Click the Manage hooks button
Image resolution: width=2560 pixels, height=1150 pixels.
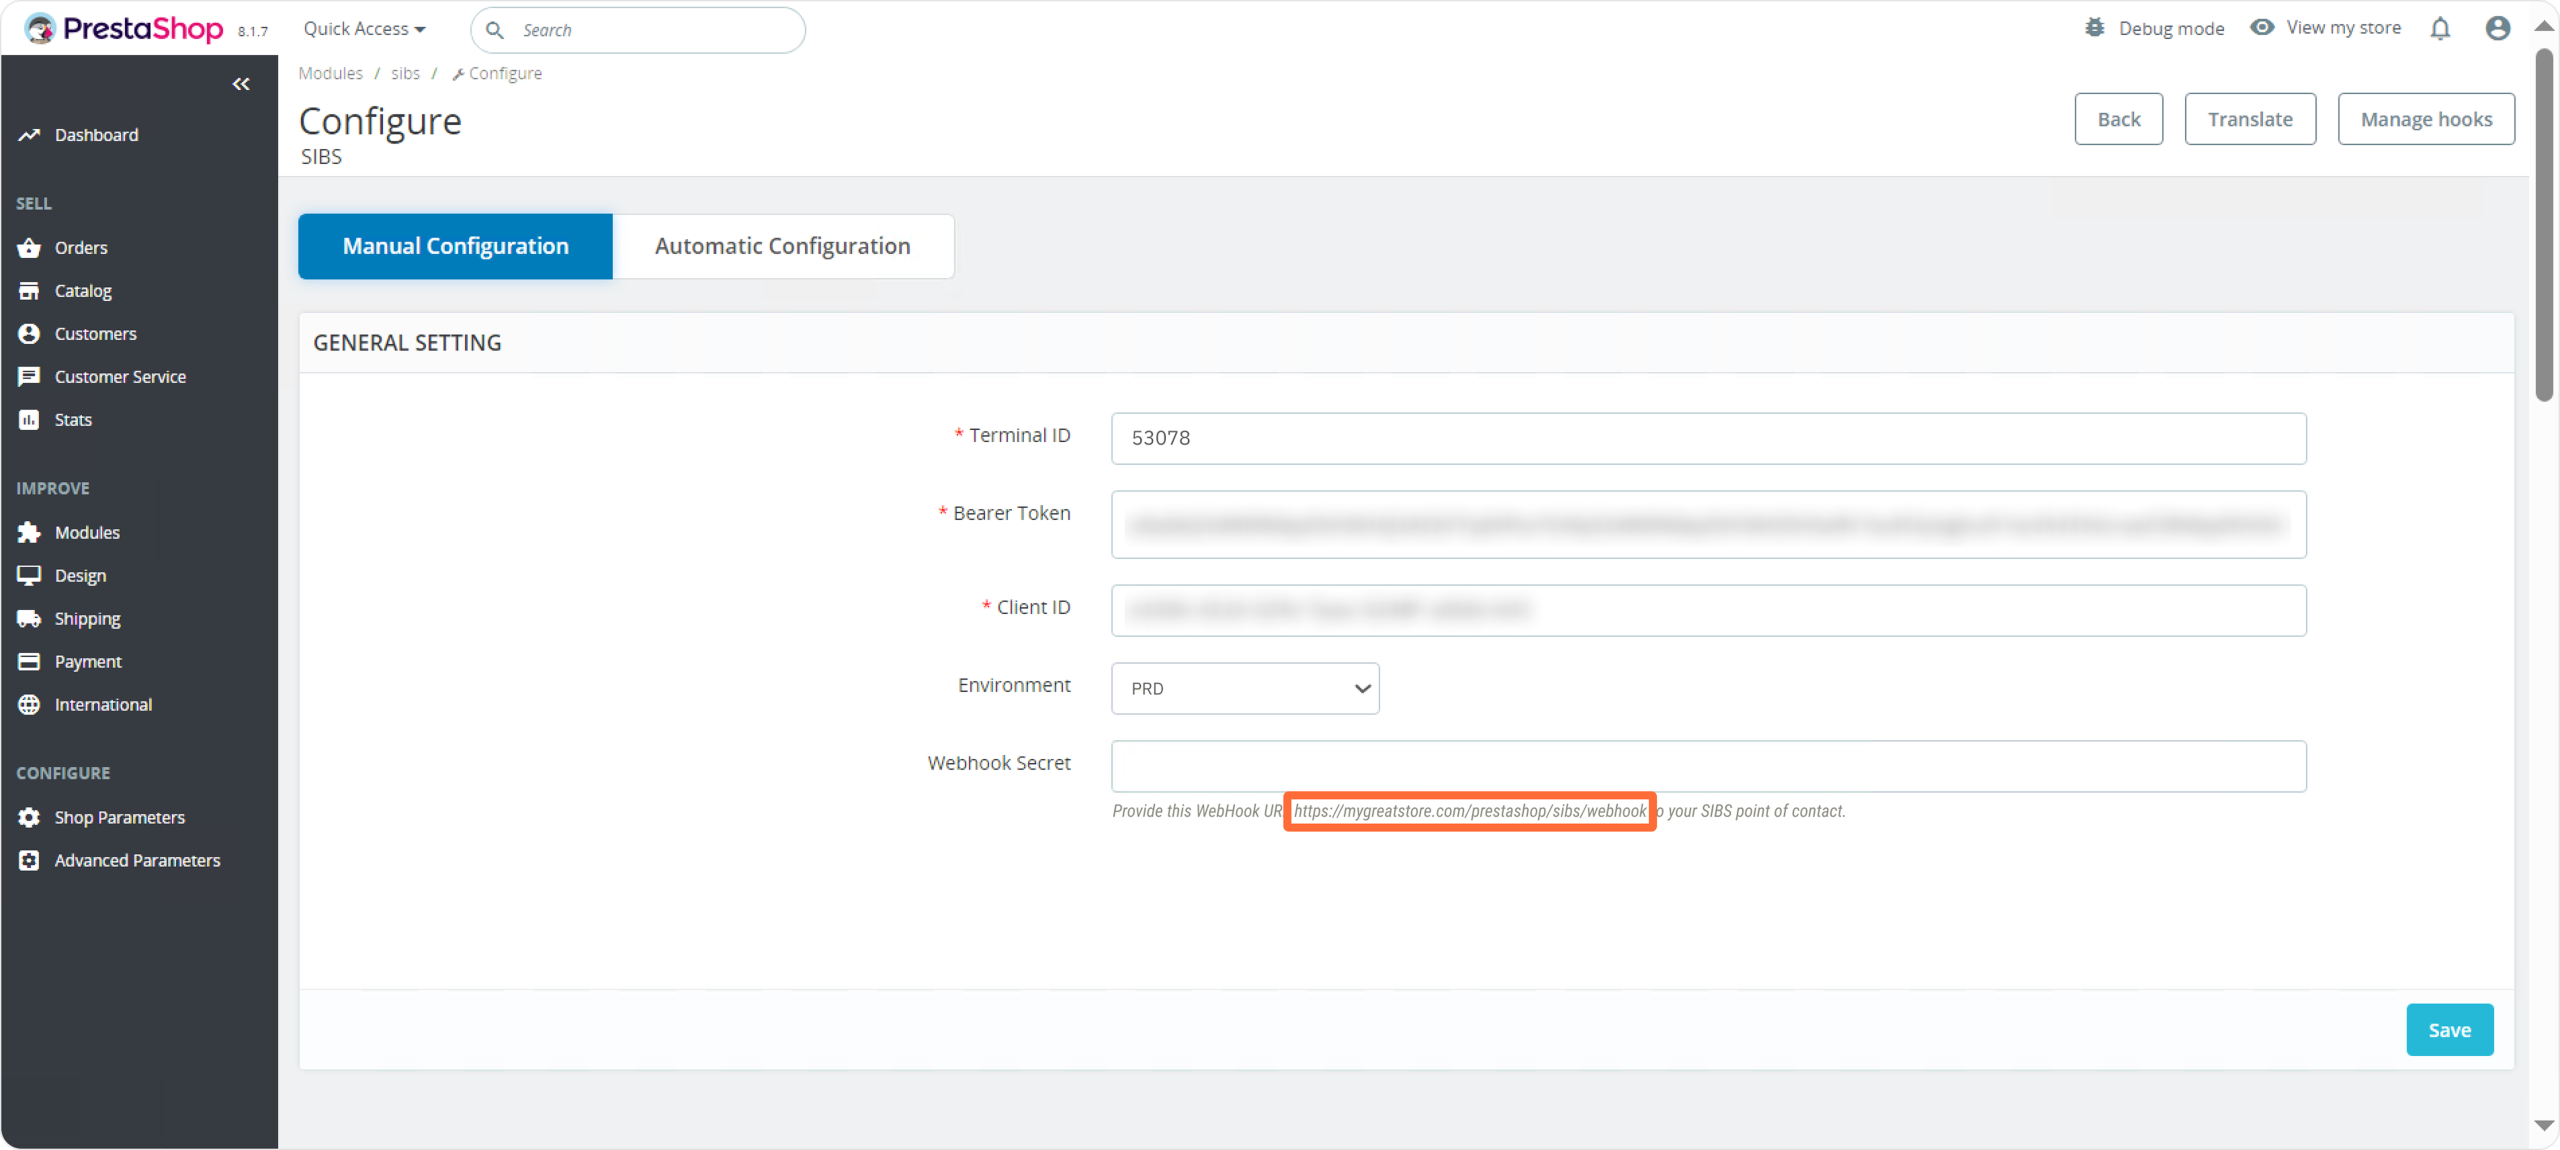2425,119
